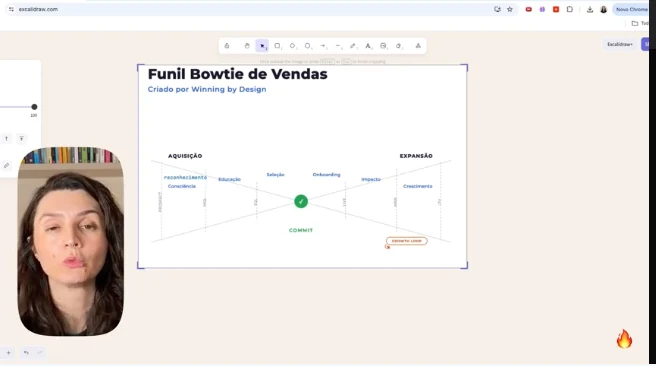Click the opacity slider handle

[x=34, y=107]
